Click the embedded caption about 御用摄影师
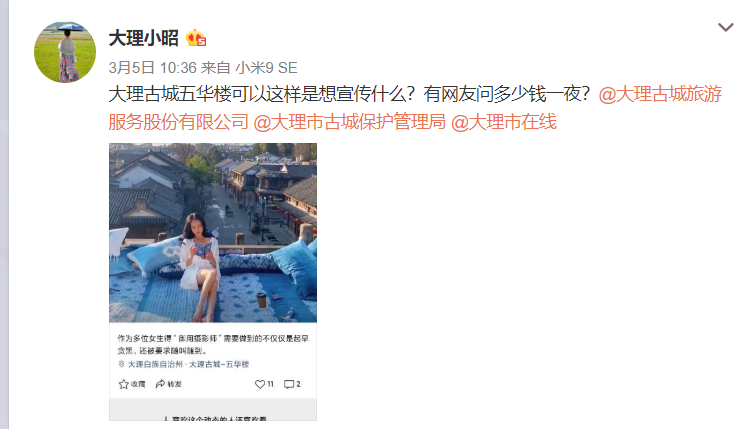The height and width of the screenshot is (429, 751). [213, 344]
